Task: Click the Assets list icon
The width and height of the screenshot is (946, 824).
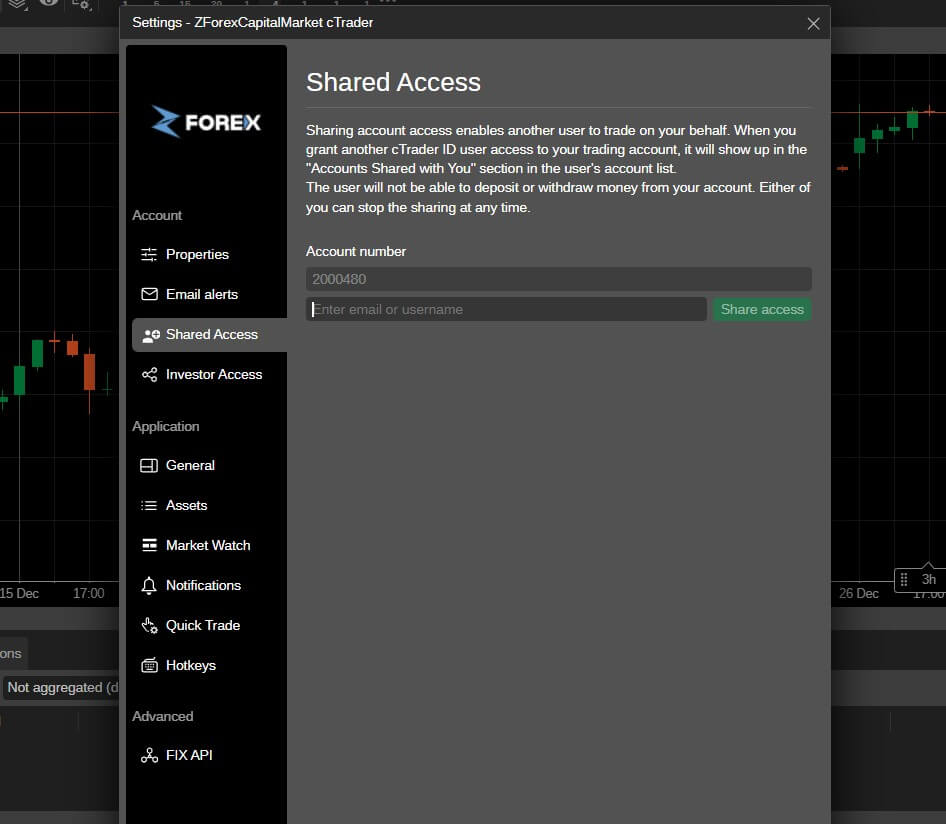Action: [x=149, y=506]
